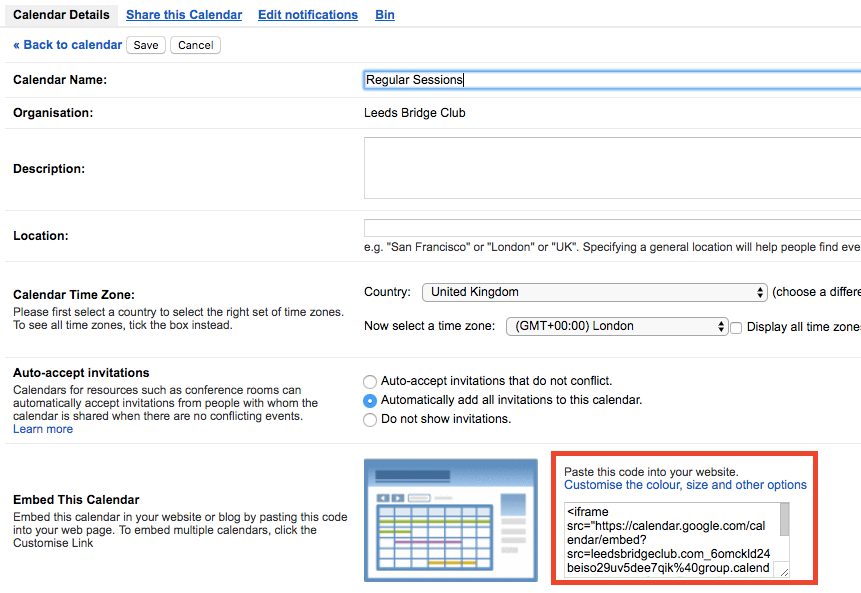This screenshot has height=593, width=861.
Task: Open Customise the colour, size and other options
Action: click(x=685, y=485)
